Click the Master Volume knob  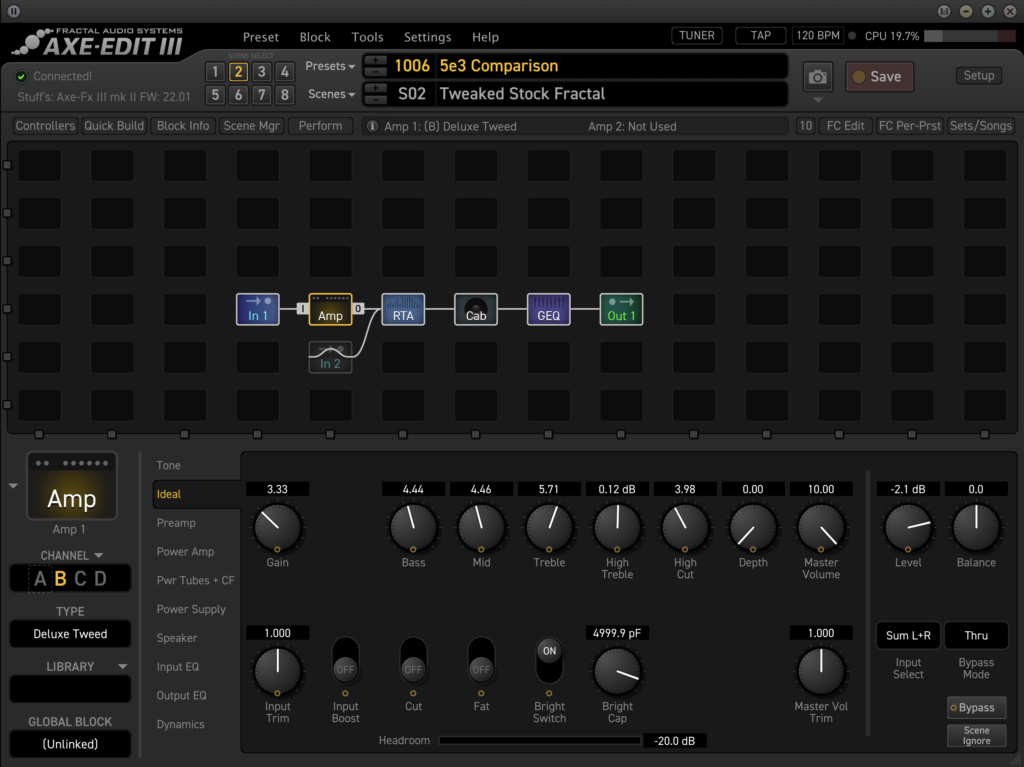coord(821,527)
